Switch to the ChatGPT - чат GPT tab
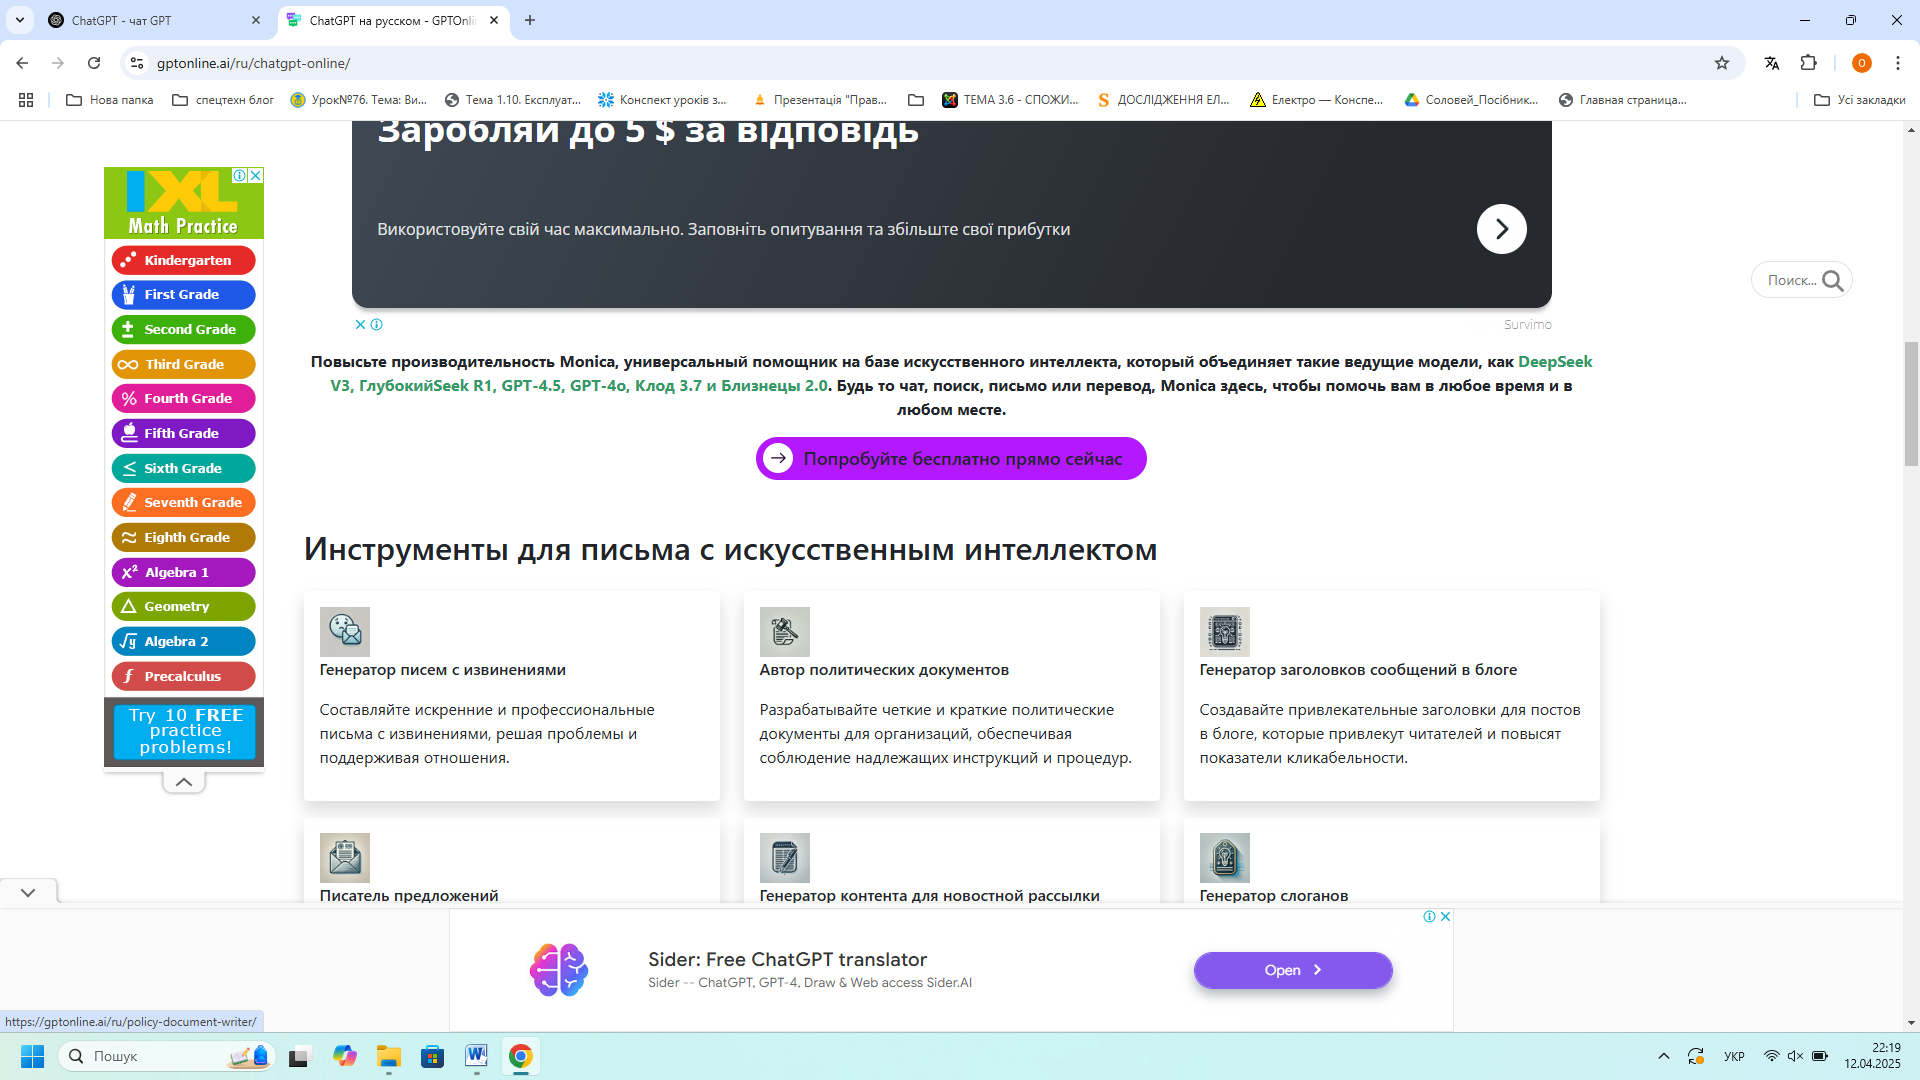Screen dimensions: 1920x1080 click(155, 20)
